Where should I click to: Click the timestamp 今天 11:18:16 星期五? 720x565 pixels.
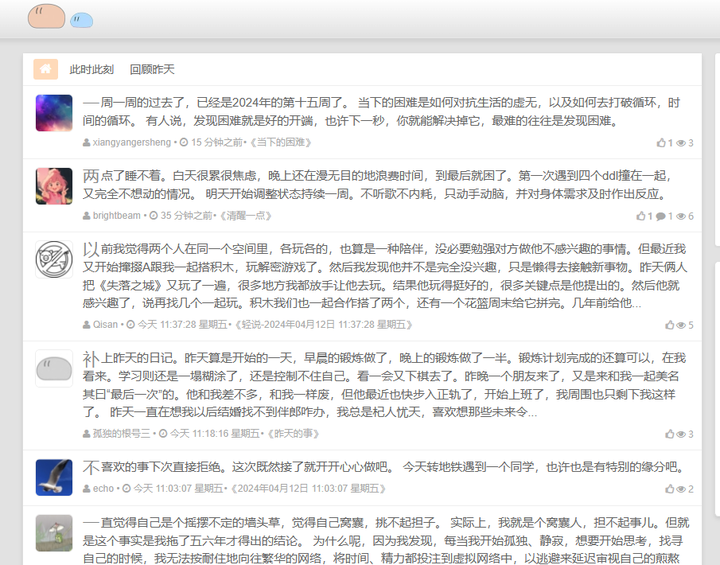click(x=215, y=434)
